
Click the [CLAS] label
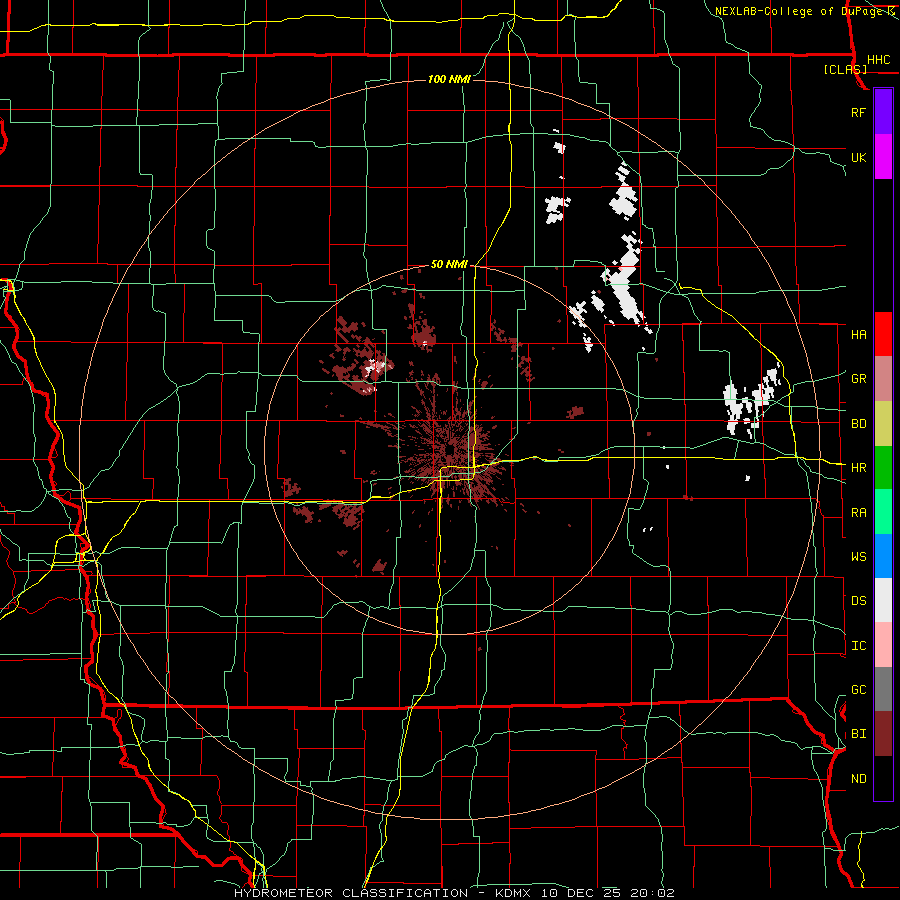coord(845,69)
